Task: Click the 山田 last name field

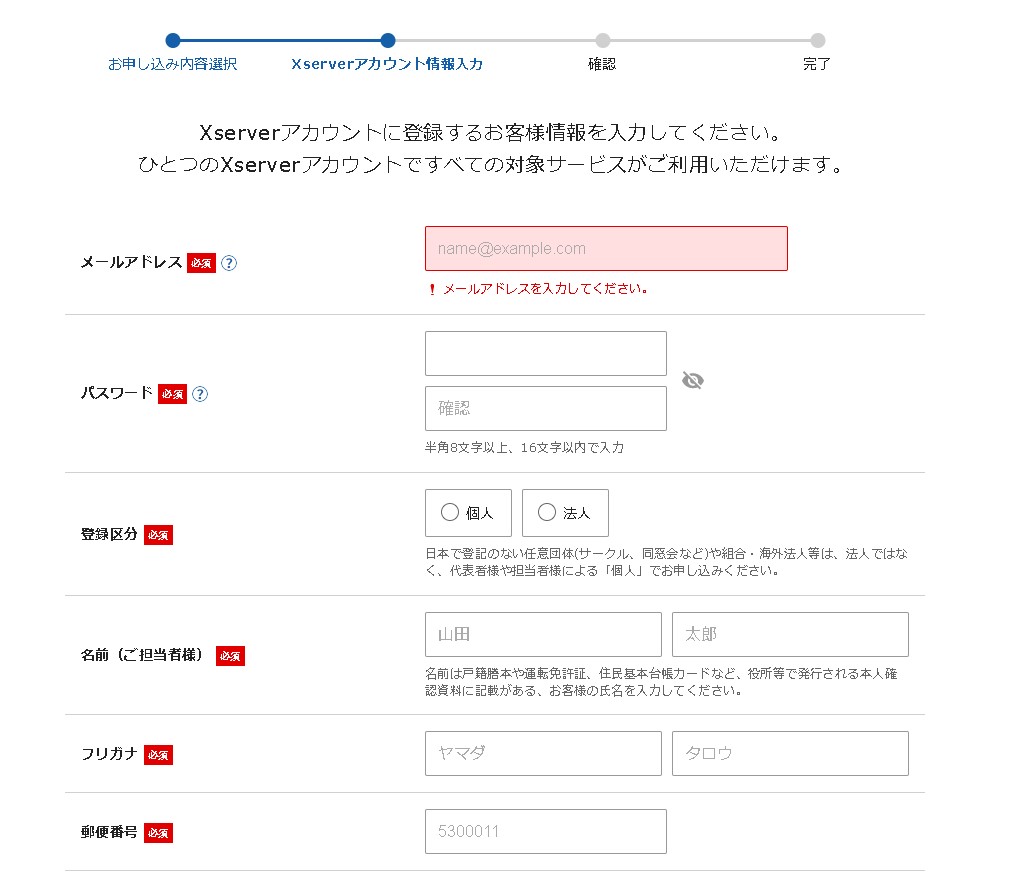Action: (x=543, y=635)
